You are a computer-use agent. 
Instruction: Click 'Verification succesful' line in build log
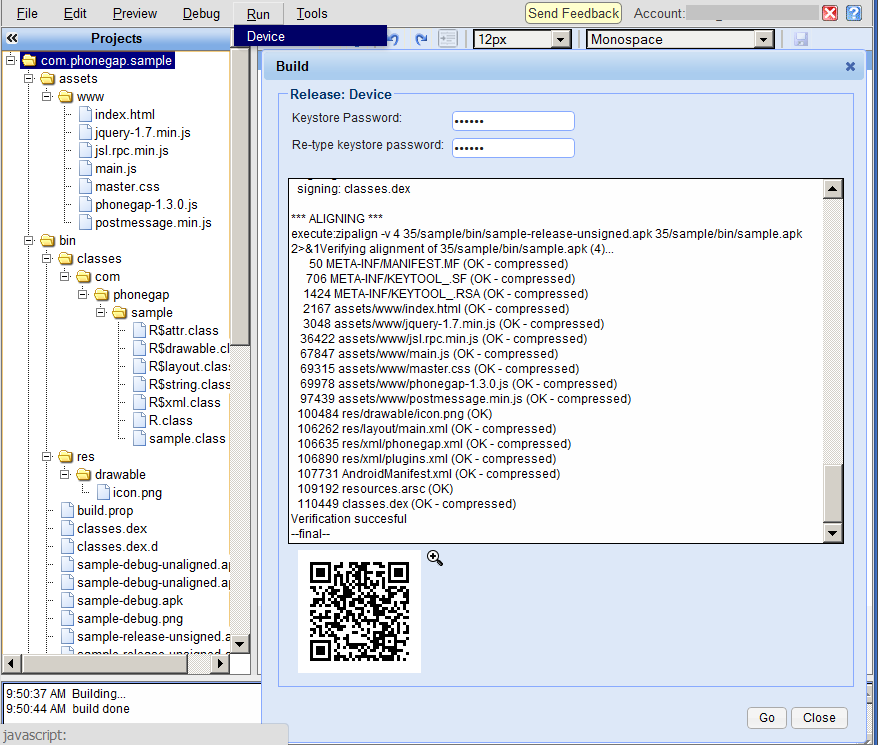[349, 519]
